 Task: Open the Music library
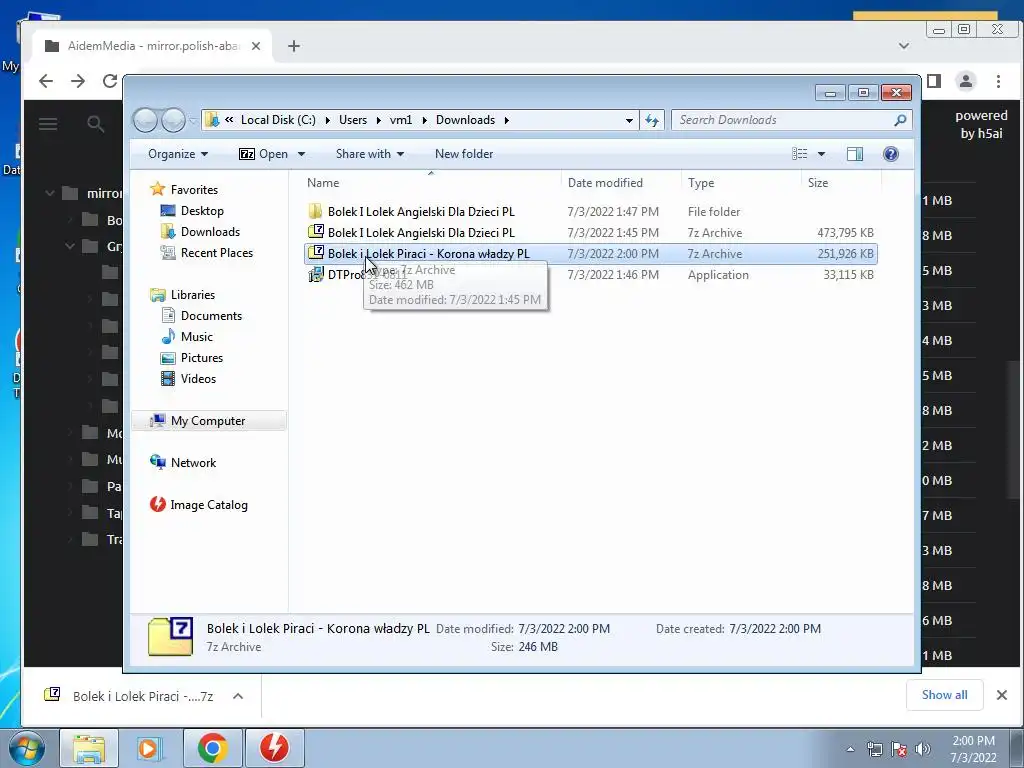[x=197, y=337]
